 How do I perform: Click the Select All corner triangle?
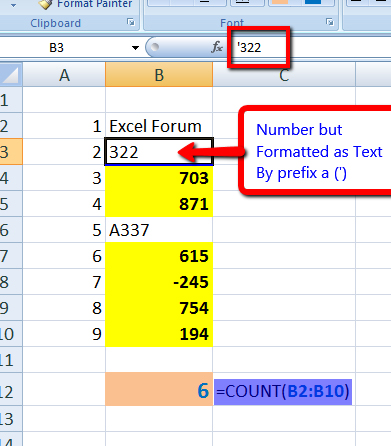pyautogui.click(x=10, y=75)
